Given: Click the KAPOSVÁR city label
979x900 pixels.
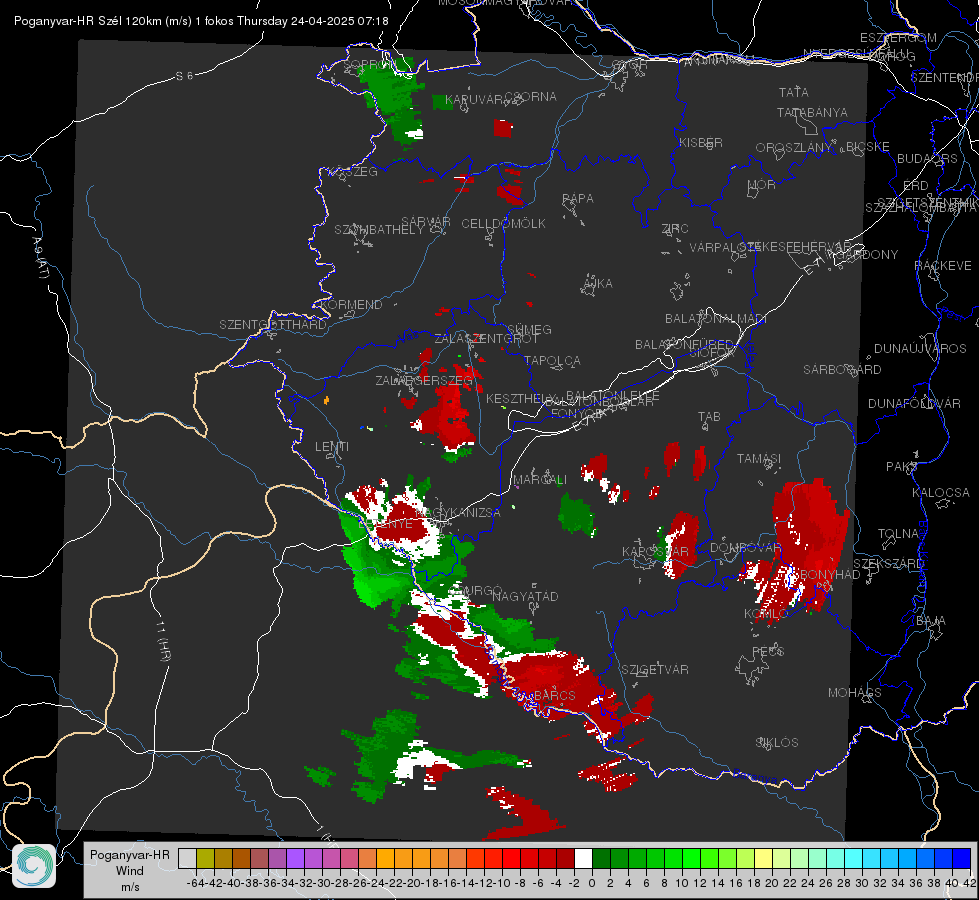Looking at the screenshot, I should (655, 551).
